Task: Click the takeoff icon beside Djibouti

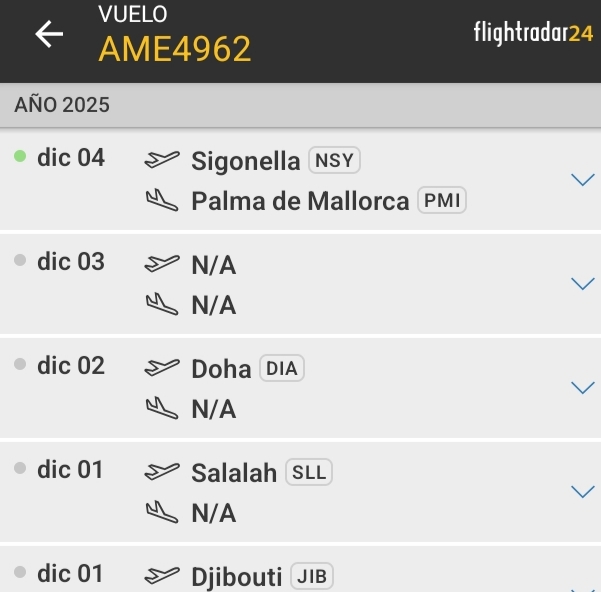Action: [x=162, y=576]
